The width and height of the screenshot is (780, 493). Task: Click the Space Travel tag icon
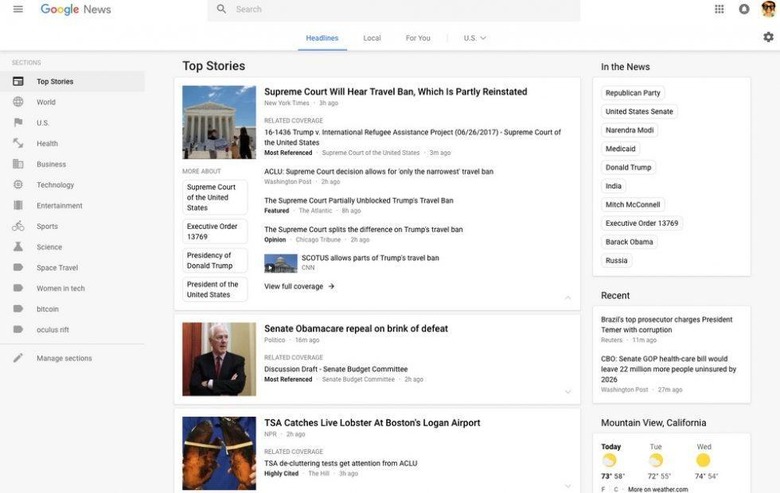tap(18, 267)
